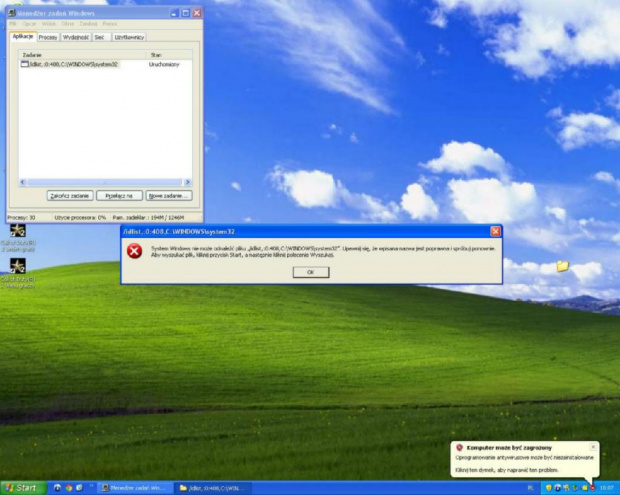Image resolution: width=620 pixels, height=495 pixels.
Task: Click the yellow shield tray icon
Action: (x=549, y=488)
